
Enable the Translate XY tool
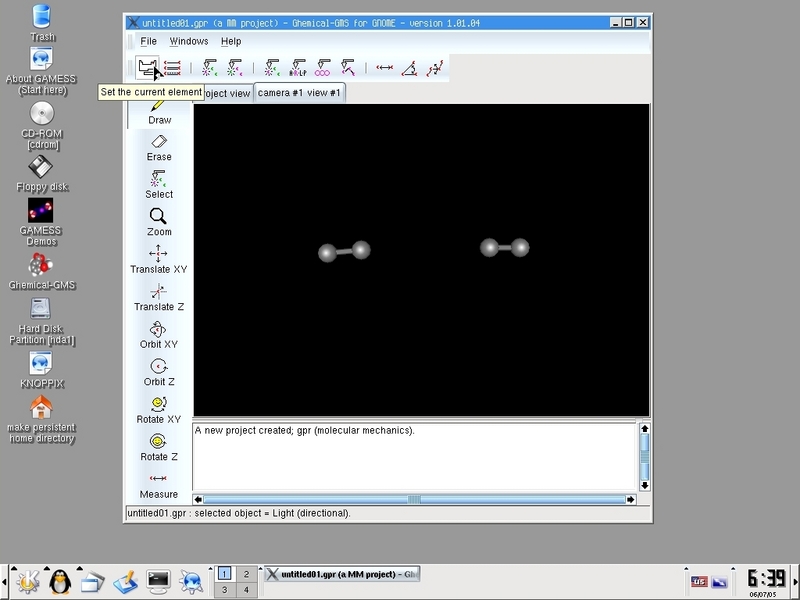[x=159, y=259]
